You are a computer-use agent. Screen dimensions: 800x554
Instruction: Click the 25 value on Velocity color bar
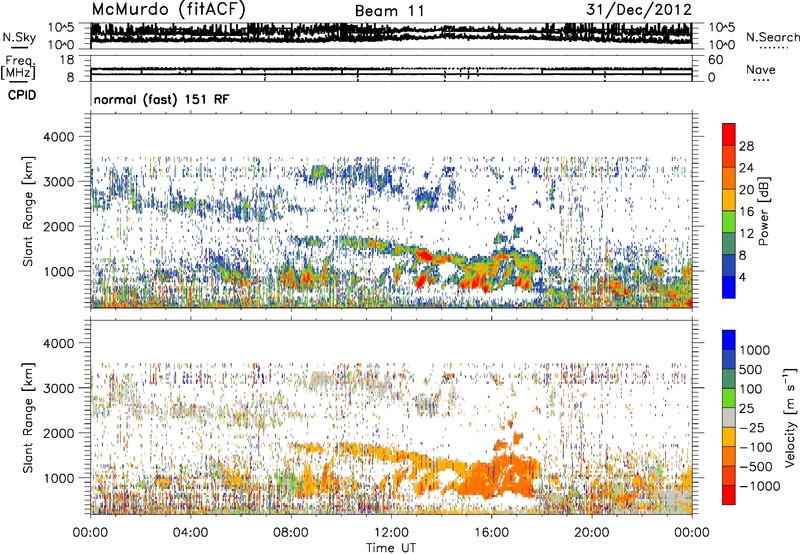coord(746,409)
